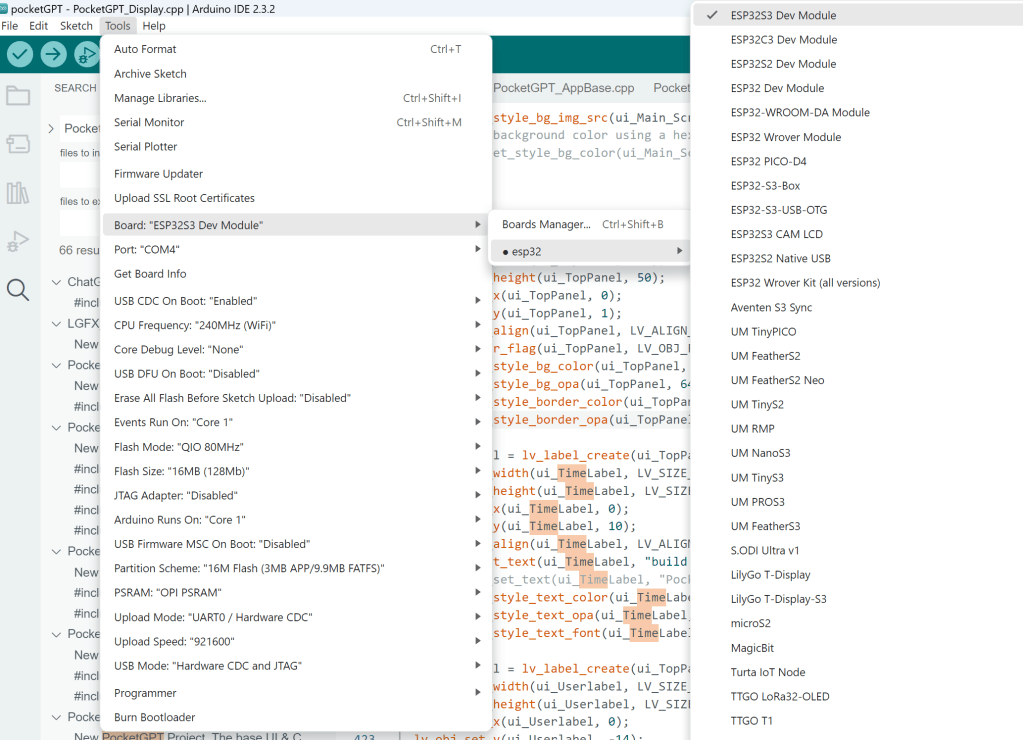Click the Search magnifier sidebar icon

[x=18, y=290]
